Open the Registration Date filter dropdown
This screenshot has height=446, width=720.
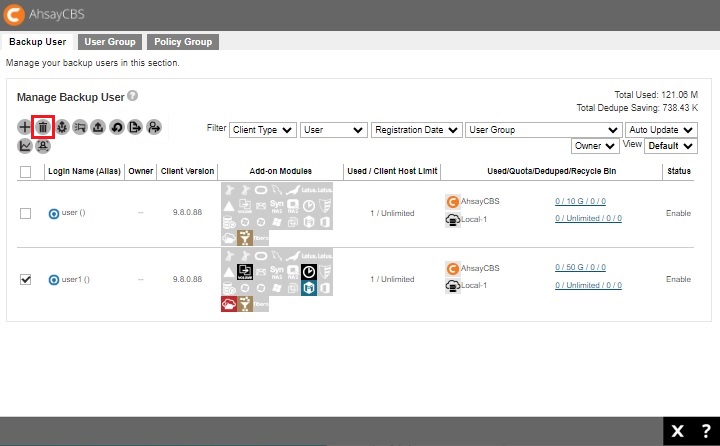click(x=416, y=130)
